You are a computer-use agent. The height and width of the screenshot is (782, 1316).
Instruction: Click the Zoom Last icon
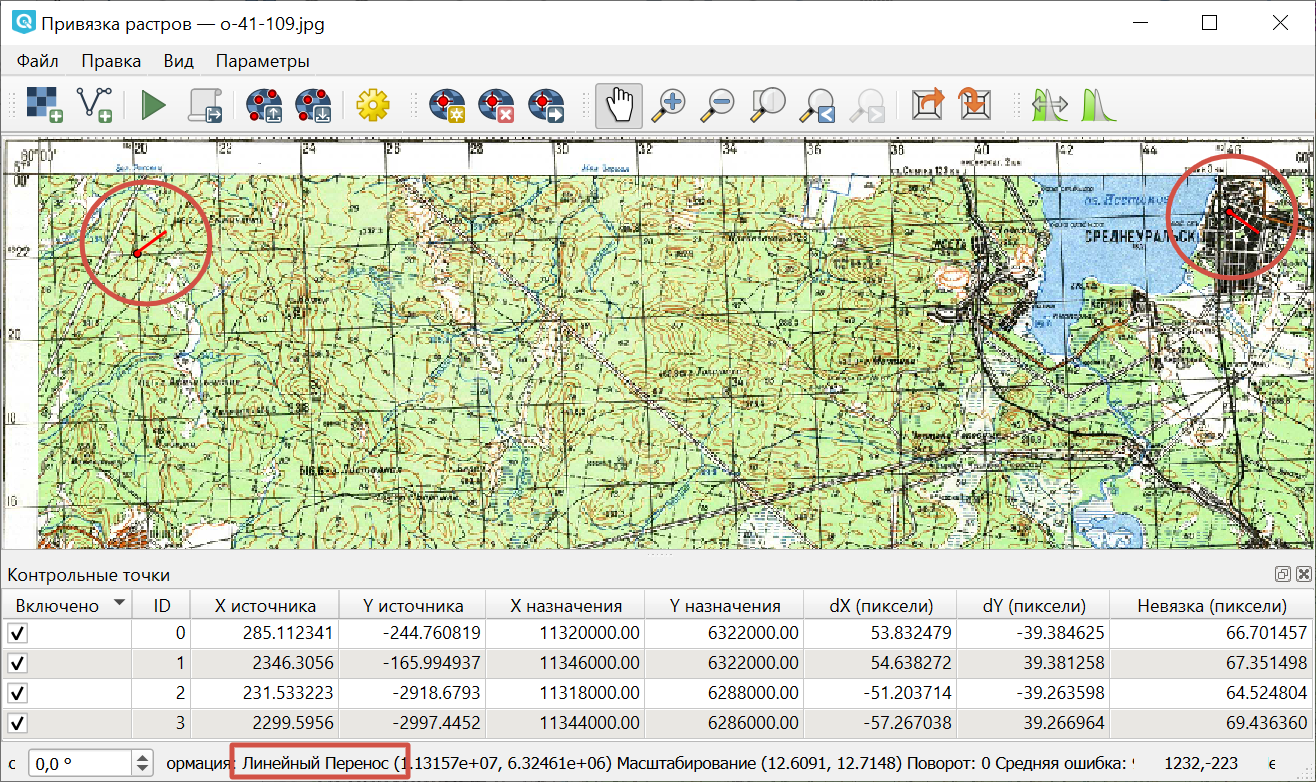819,105
